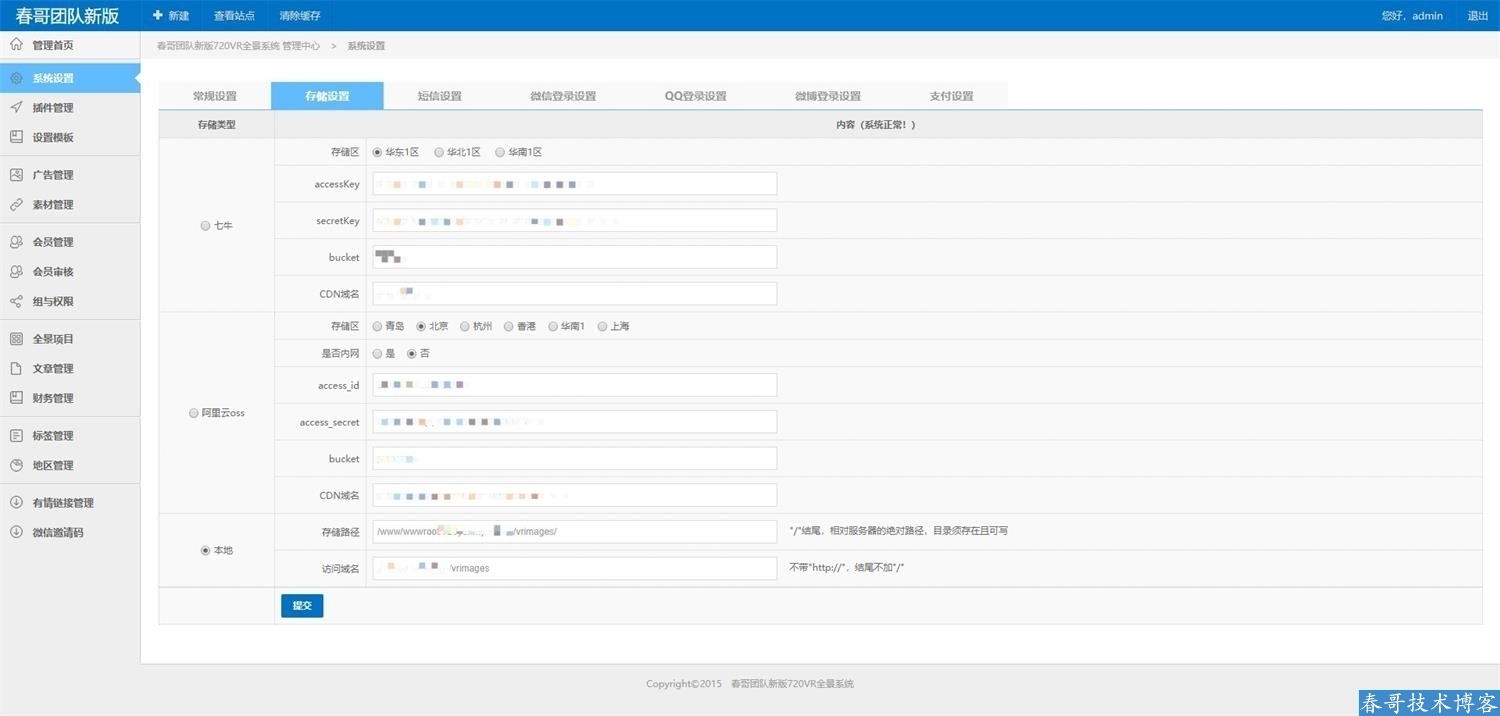
Task: Click the 退出 logout link
Action: click(1477, 16)
